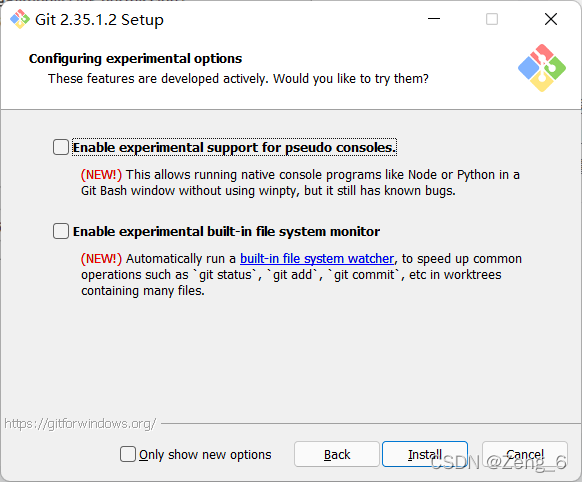Close the Git Setup dialog
Image resolution: width=582 pixels, height=482 pixels.
pyautogui.click(x=551, y=19)
